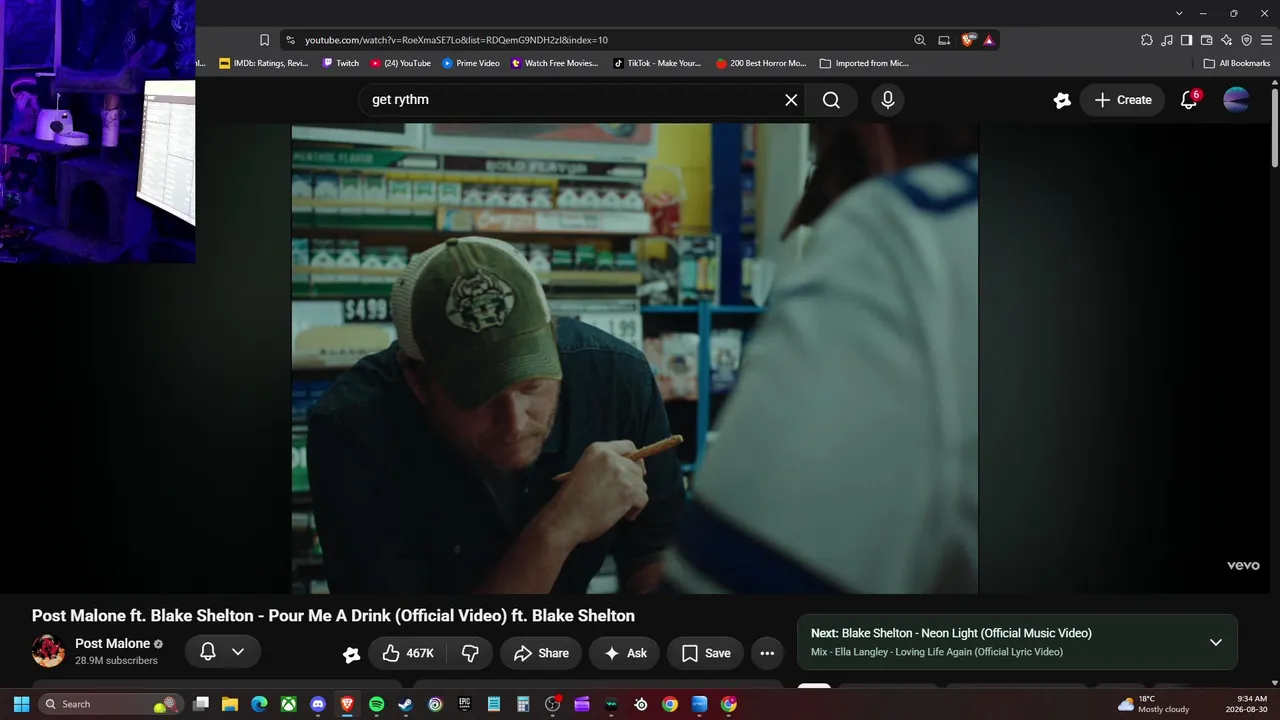Open the Extensions puzzle icon
This screenshot has height=720, width=1280.
1147,40
